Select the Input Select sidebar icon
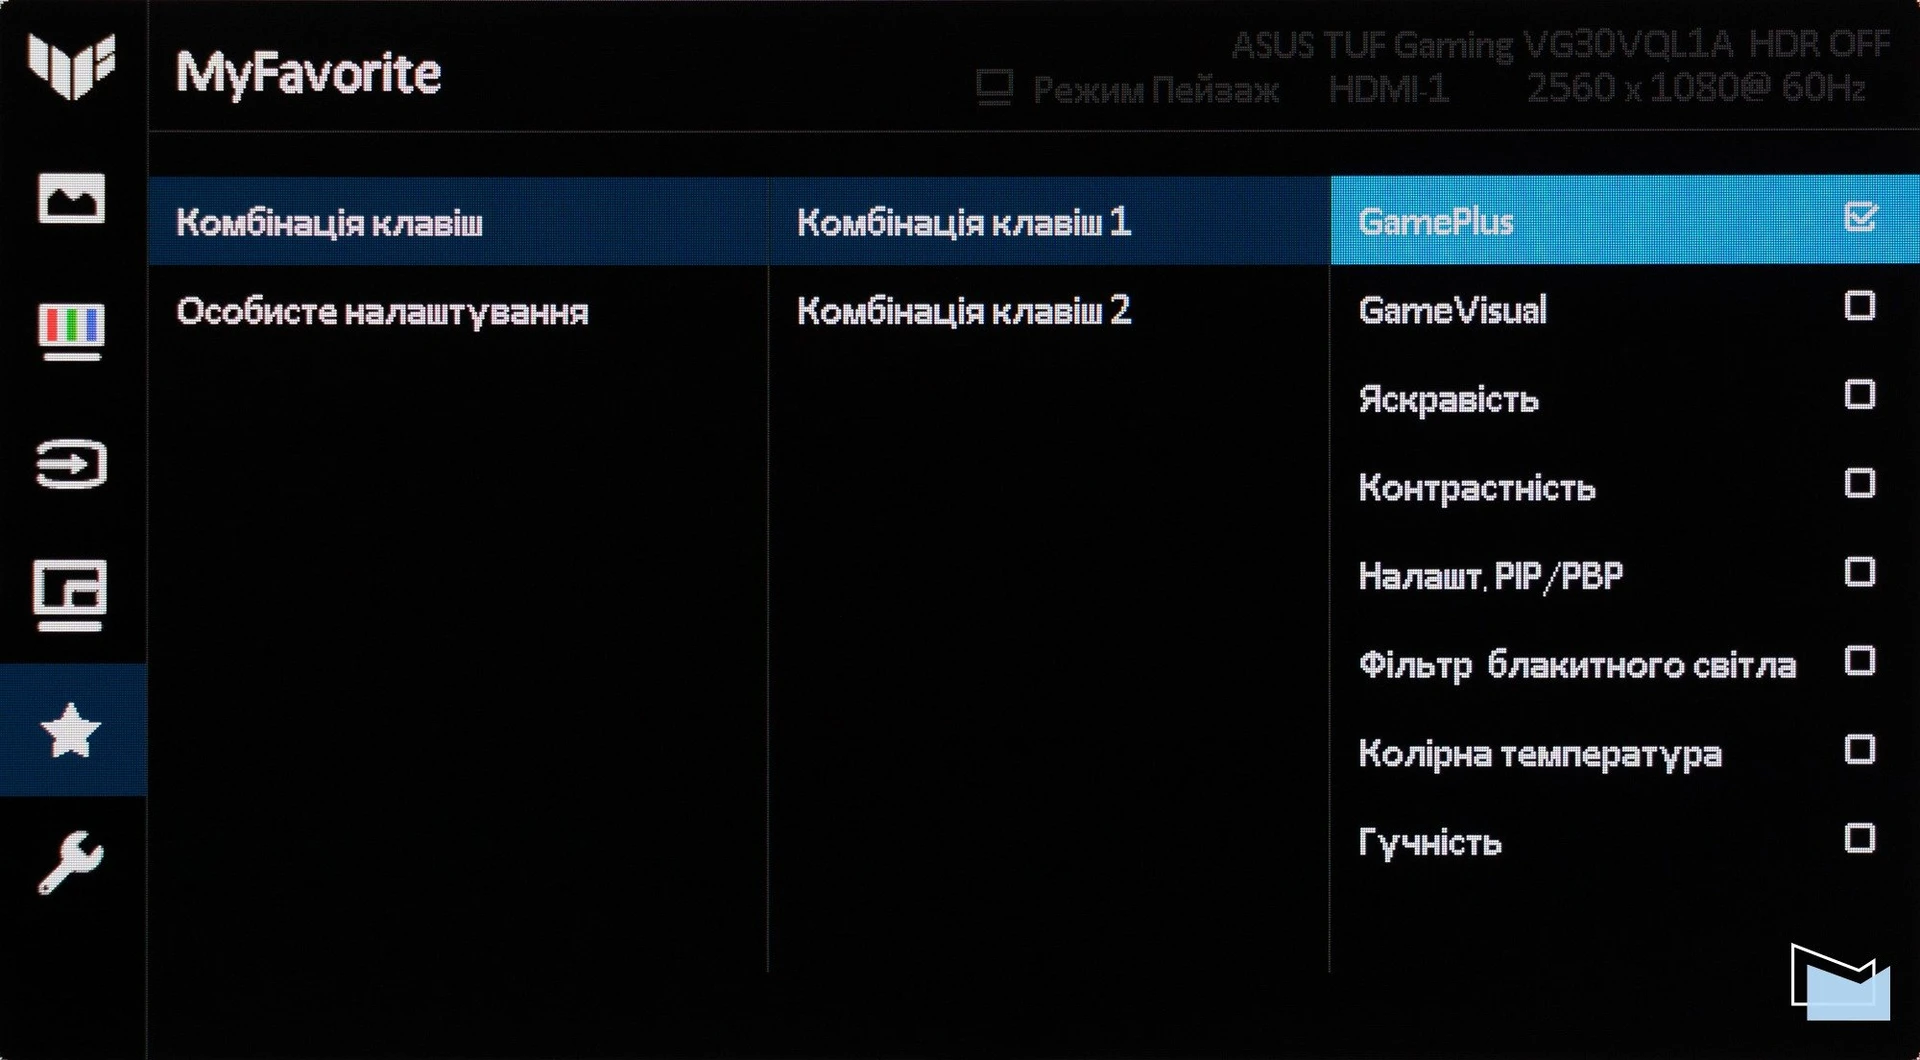Image resolution: width=1920 pixels, height=1060 pixels. point(71,464)
